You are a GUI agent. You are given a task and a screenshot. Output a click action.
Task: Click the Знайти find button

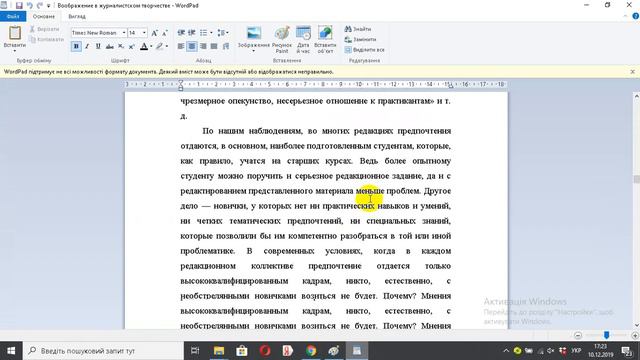pos(358,29)
